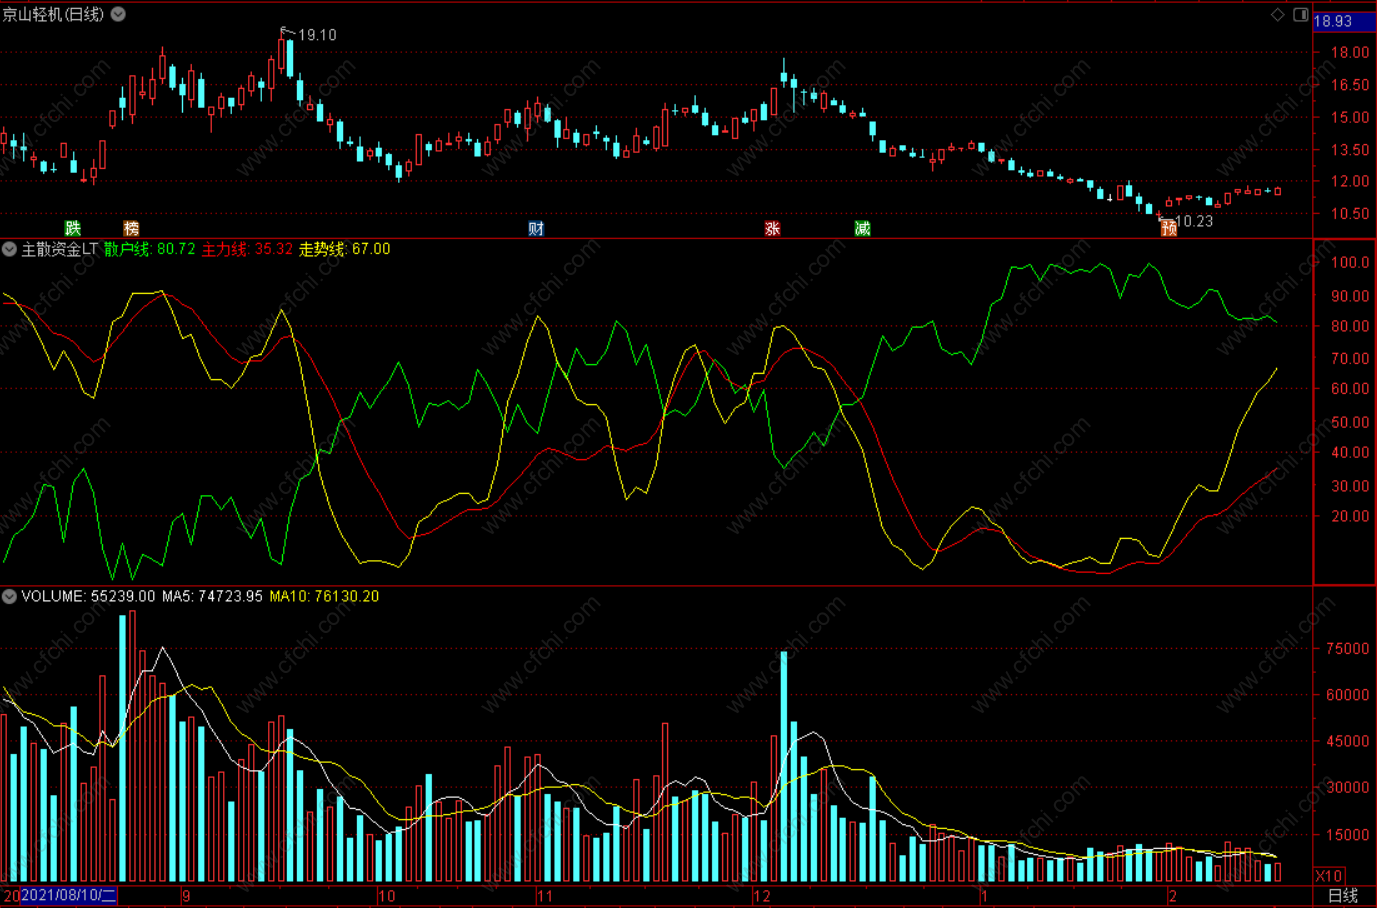Click the 75000 volume axis label

1347,648
